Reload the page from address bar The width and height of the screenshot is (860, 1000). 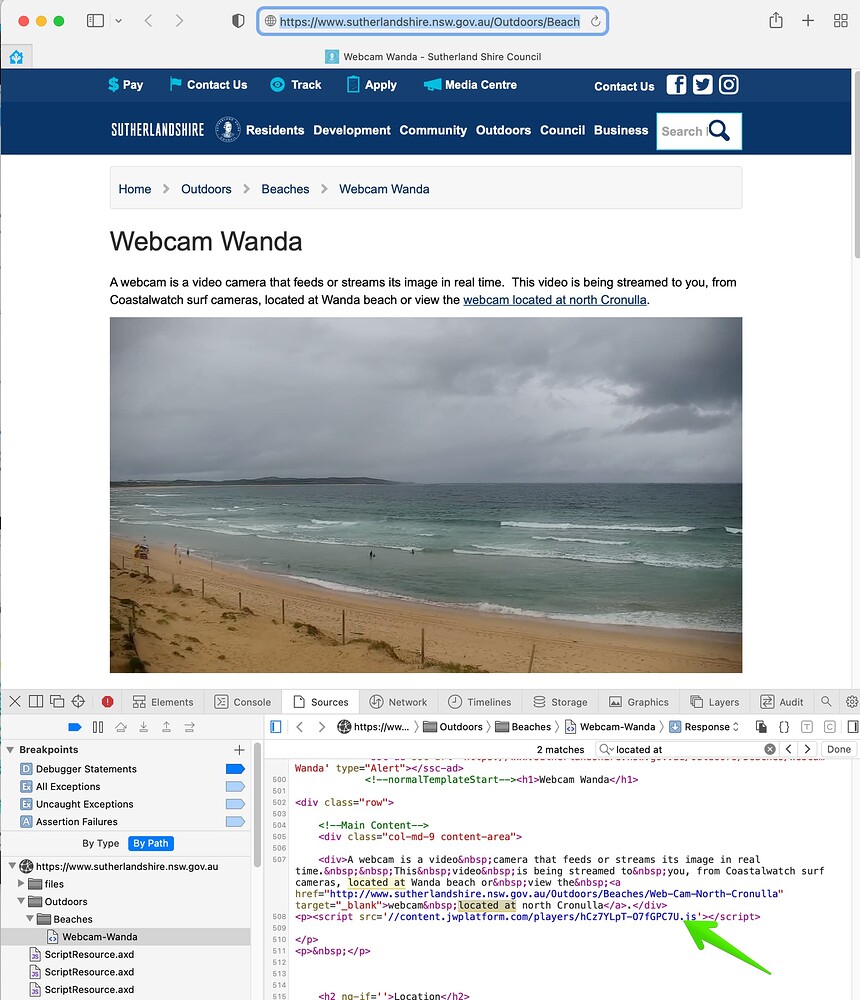pyautogui.click(x=595, y=22)
